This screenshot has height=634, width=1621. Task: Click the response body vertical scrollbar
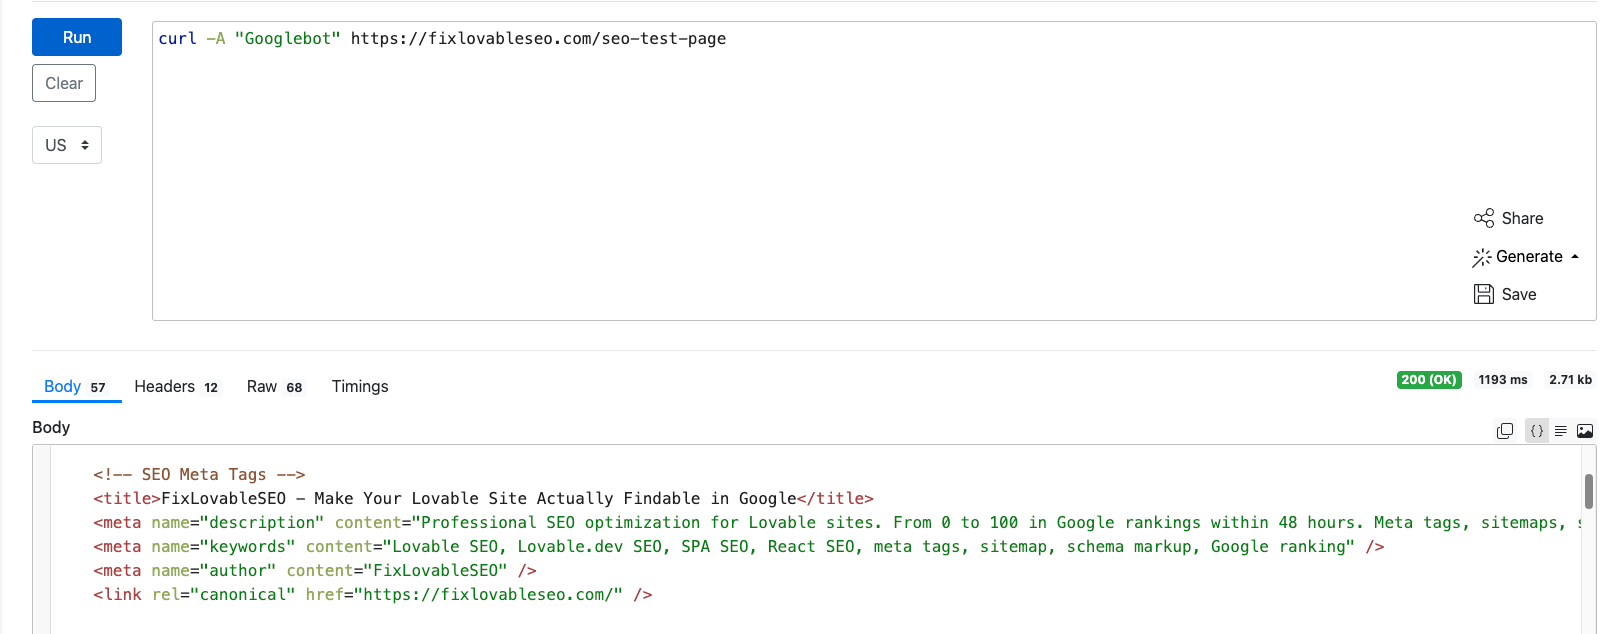pyautogui.click(x=1589, y=491)
